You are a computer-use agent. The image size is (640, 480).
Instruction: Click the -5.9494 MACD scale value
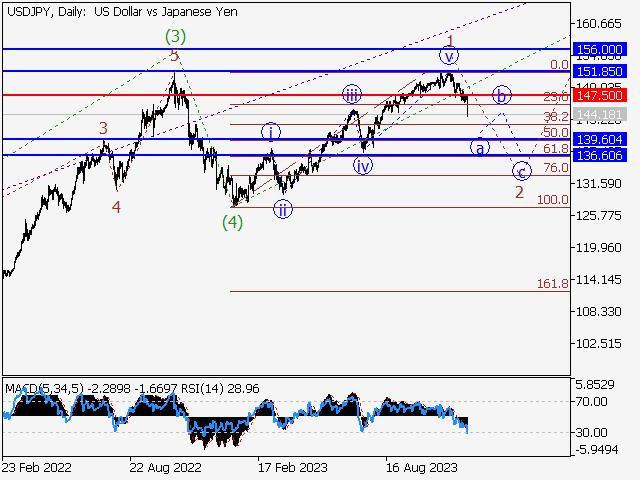(597, 450)
